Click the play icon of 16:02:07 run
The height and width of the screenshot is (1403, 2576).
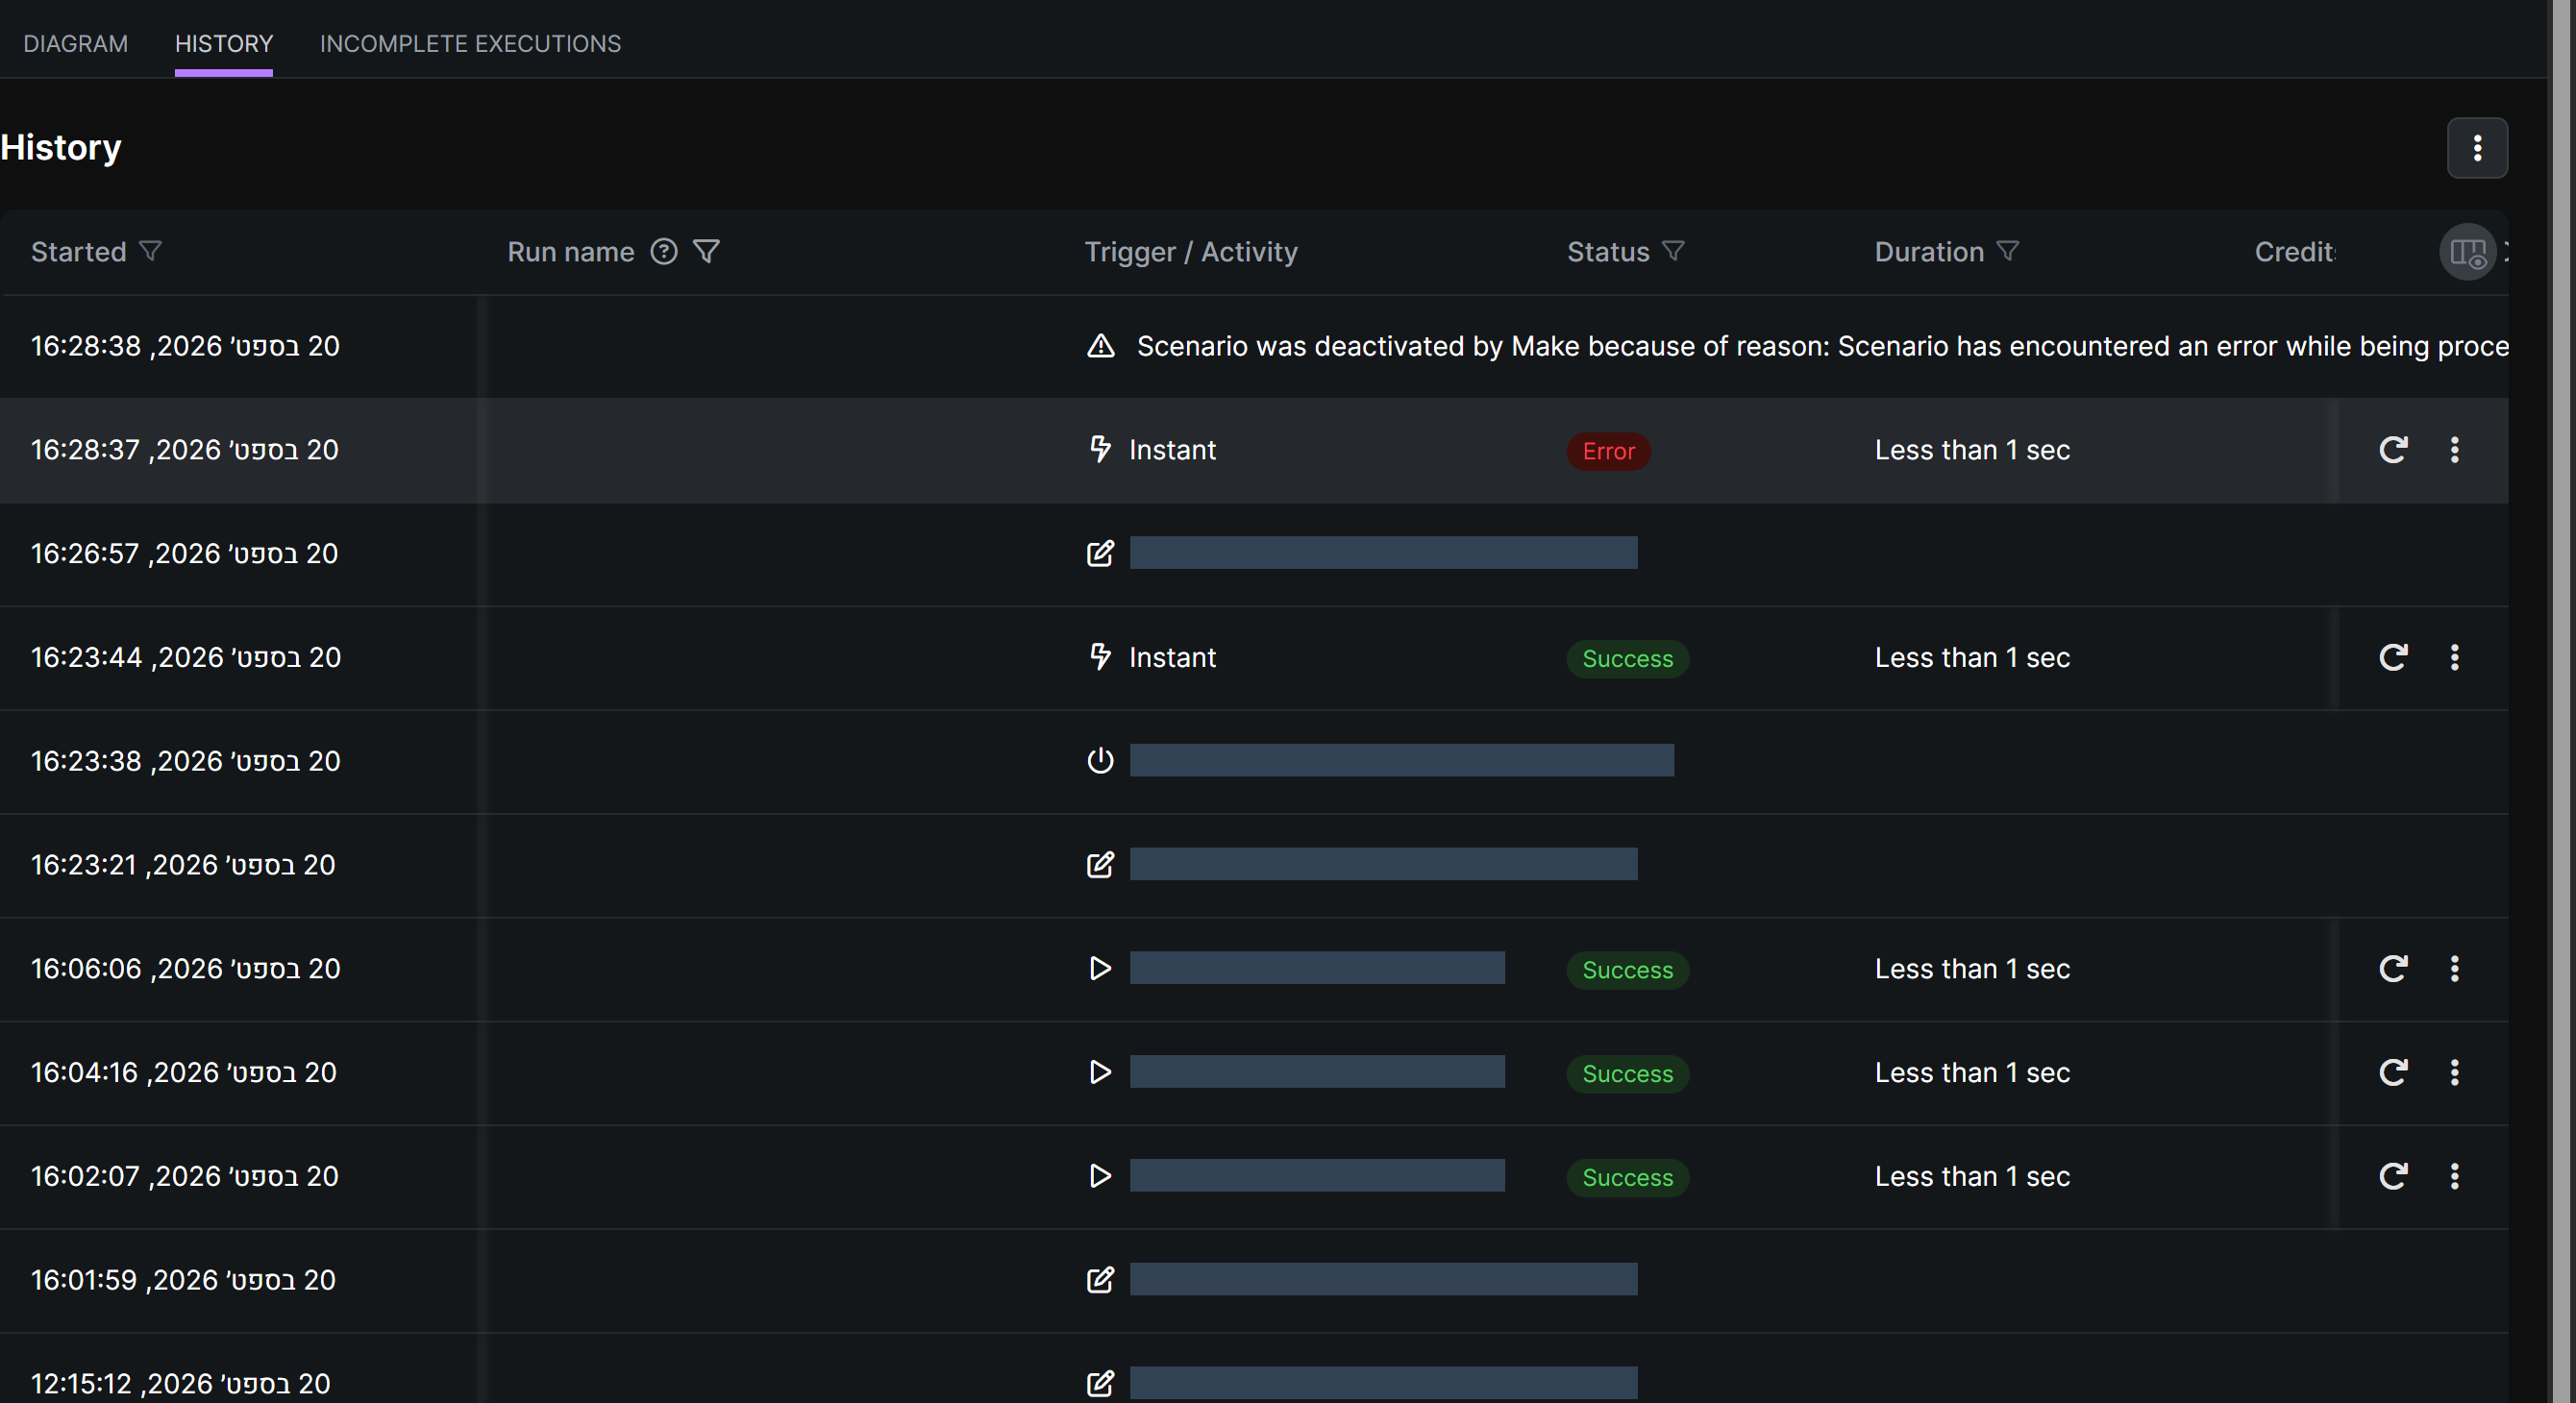point(1100,1176)
